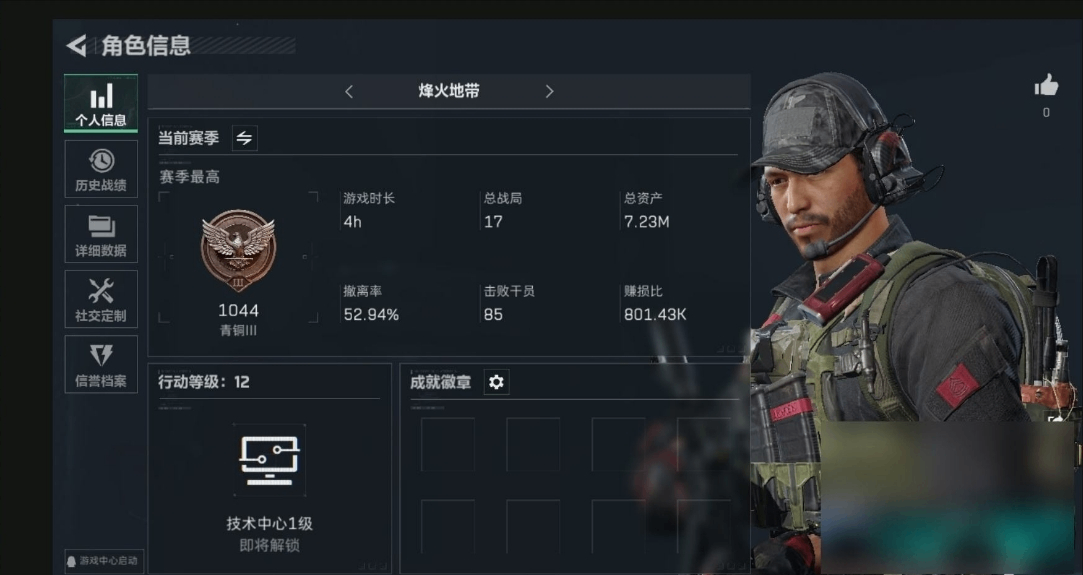Image resolution: width=1083 pixels, height=575 pixels.
Task: Click the 游戏中心启动 notice at bottom
Action: (x=102, y=561)
